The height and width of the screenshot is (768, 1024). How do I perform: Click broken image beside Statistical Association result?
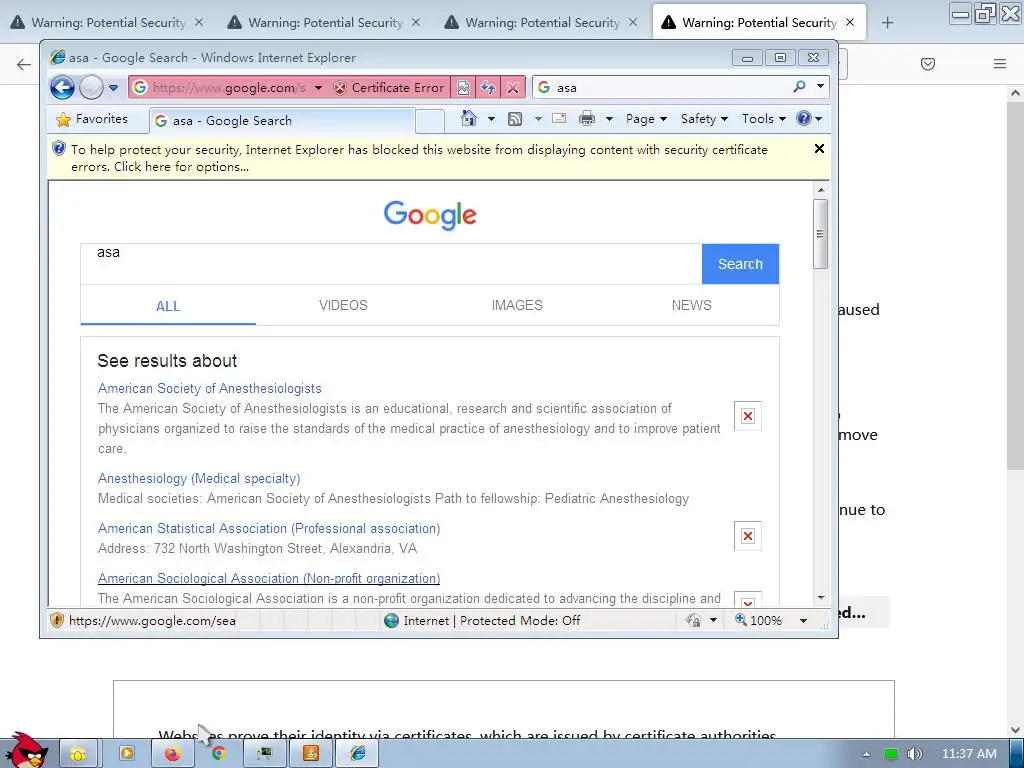[x=748, y=536]
